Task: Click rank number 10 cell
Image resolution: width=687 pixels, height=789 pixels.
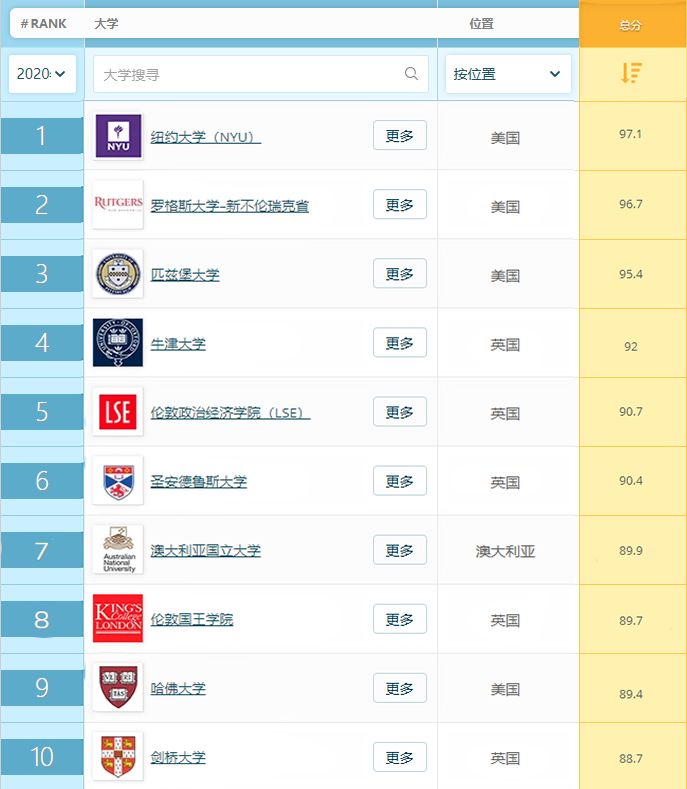Action: pyautogui.click(x=42, y=756)
